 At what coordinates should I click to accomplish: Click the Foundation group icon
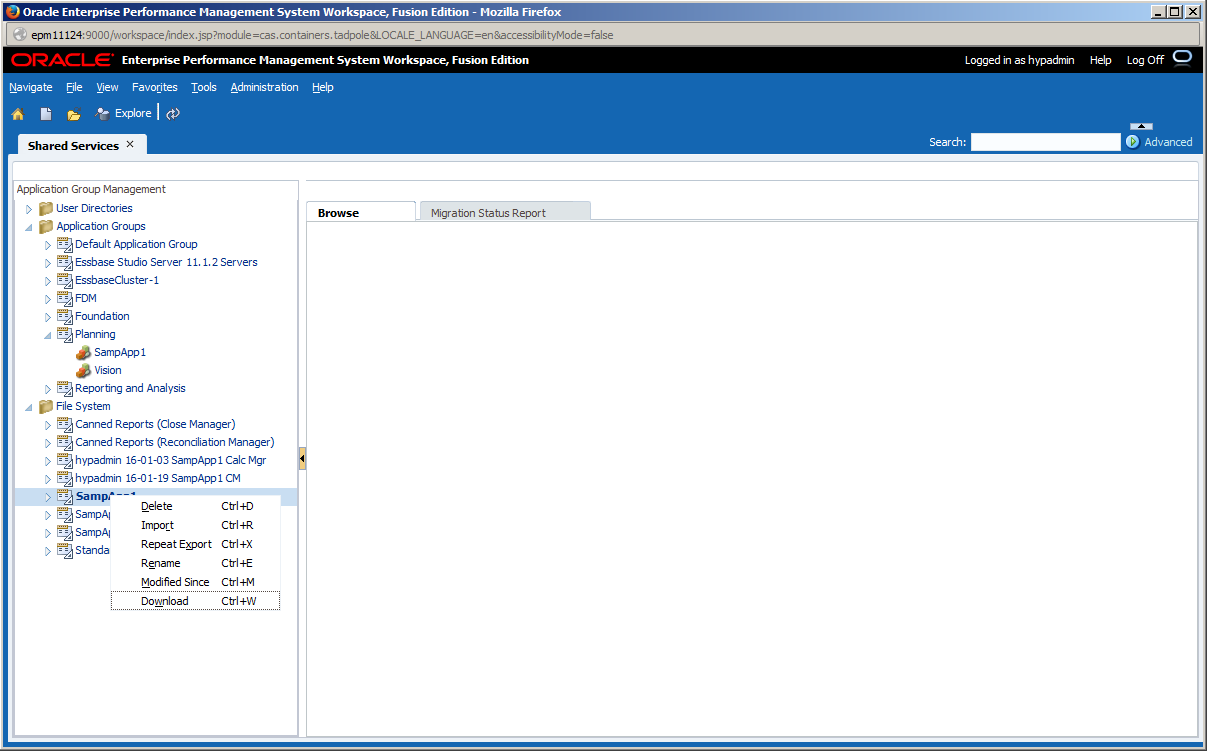coord(65,316)
